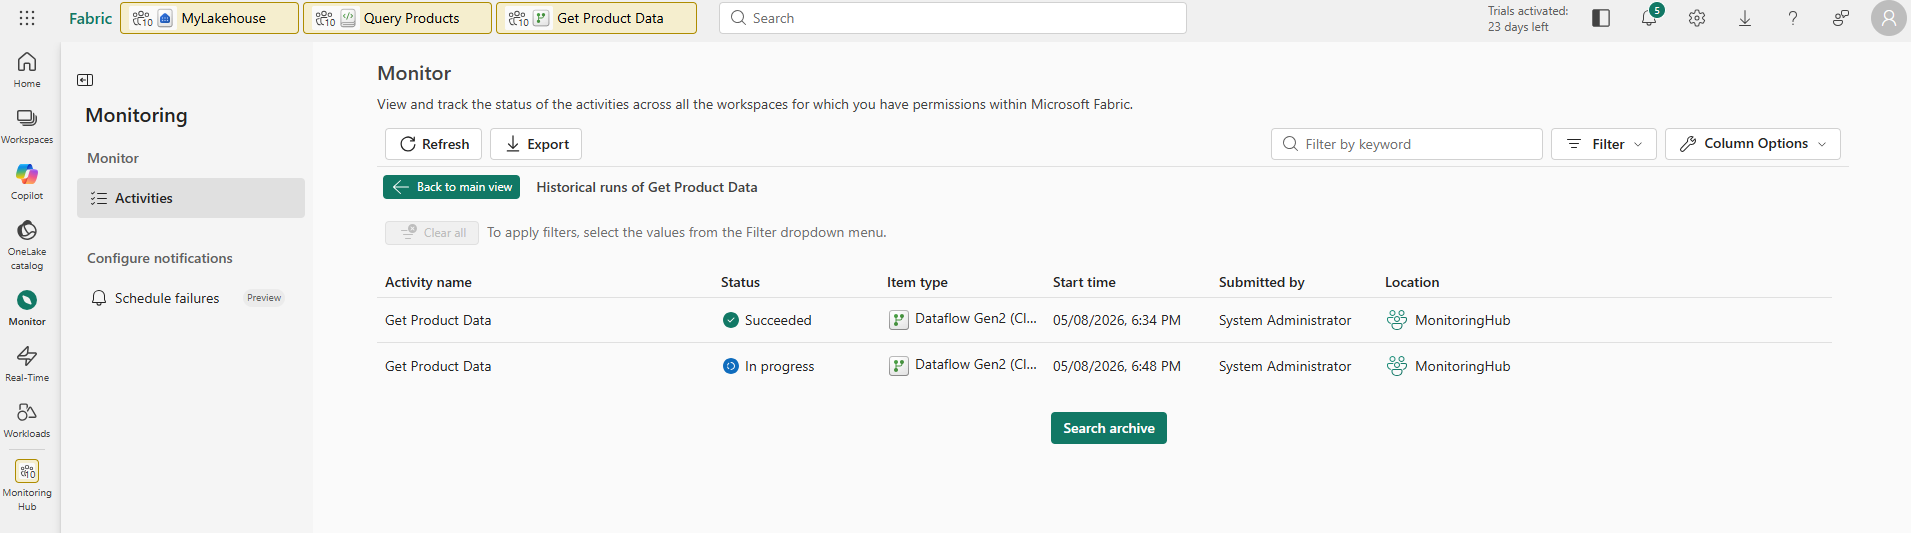Click the Configure notifications heading
The image size is (1911, 533).
tap(160, 258)
